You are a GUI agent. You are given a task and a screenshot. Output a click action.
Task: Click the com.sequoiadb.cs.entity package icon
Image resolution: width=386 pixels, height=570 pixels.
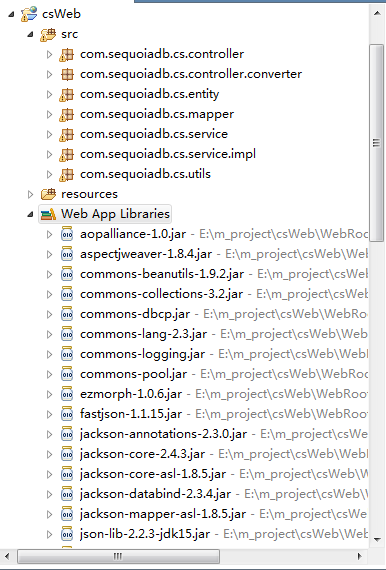(67, 94)
